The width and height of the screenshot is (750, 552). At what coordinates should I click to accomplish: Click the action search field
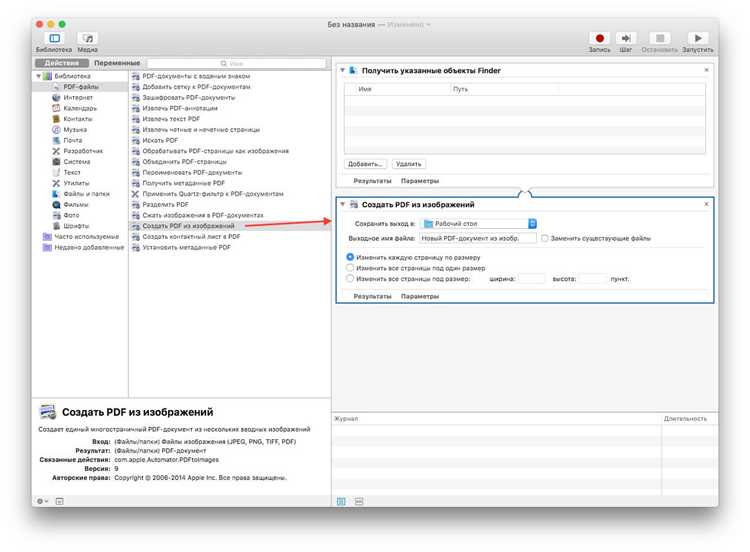pyautogui.click(x=237, y=63)
